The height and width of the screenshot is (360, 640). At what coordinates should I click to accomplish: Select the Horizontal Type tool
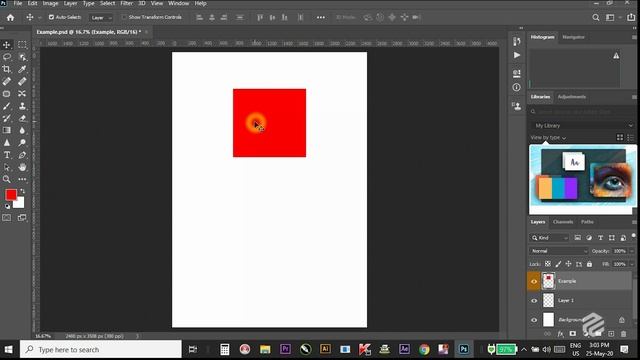point(7,155)
